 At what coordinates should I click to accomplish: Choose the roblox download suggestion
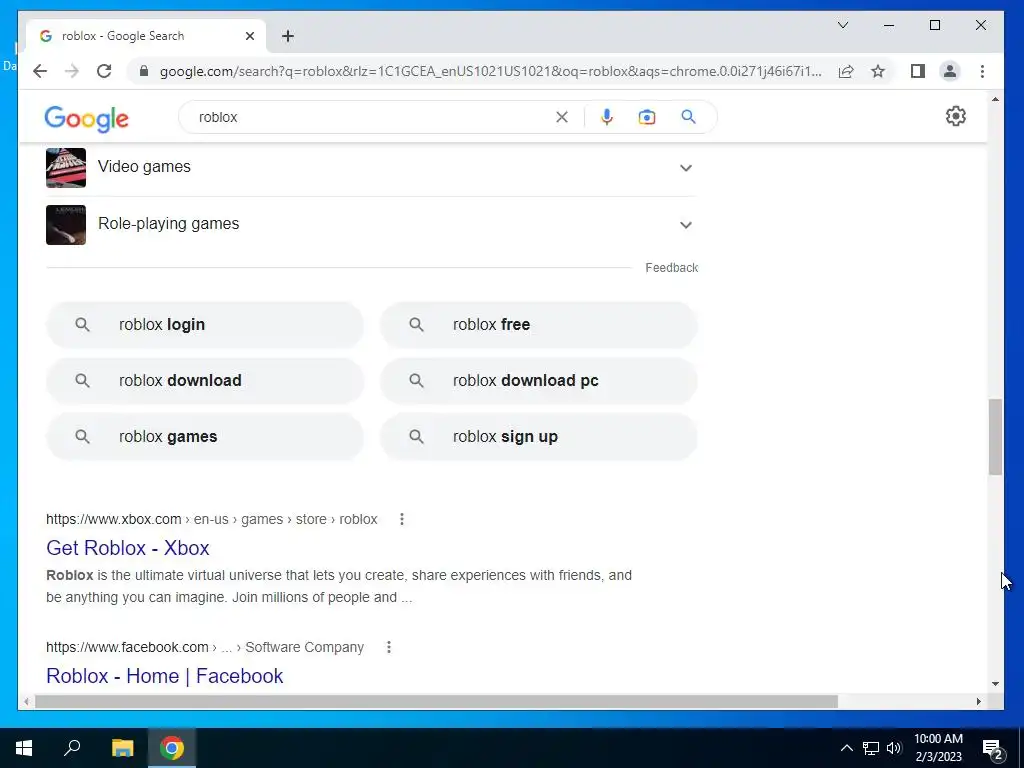[x=204, y=381]
